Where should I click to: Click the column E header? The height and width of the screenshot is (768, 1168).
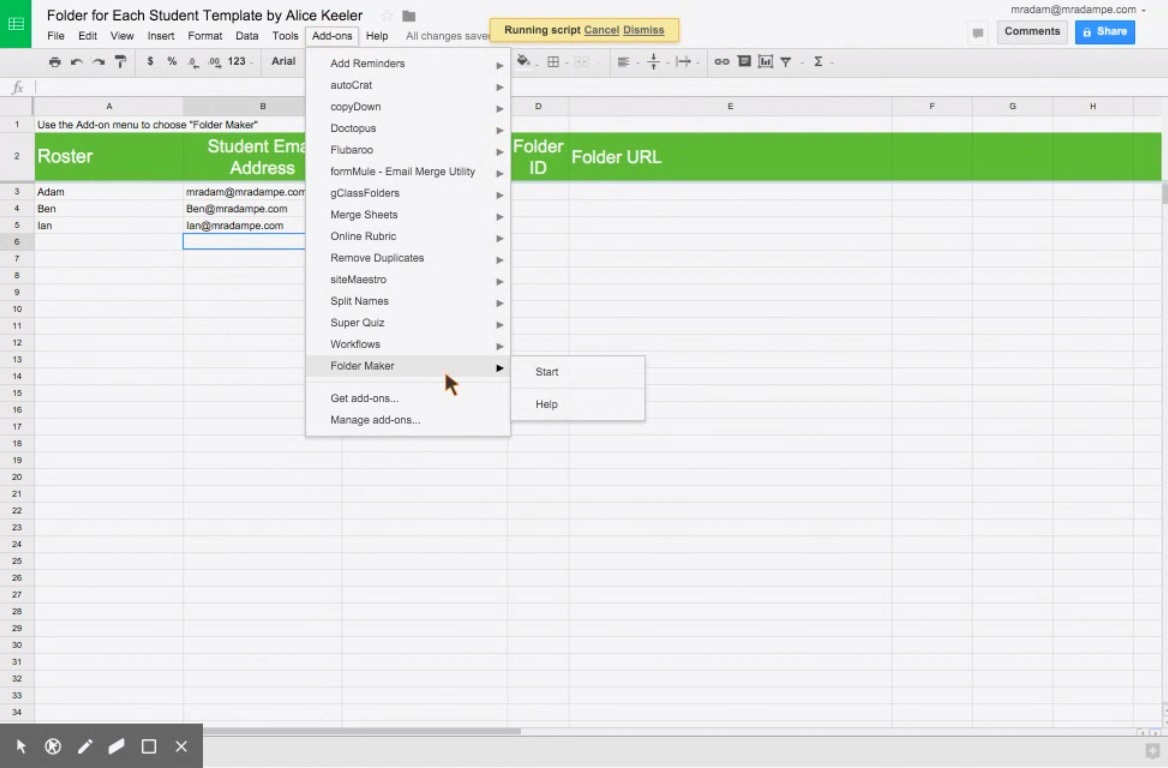[x=730, y=107]
